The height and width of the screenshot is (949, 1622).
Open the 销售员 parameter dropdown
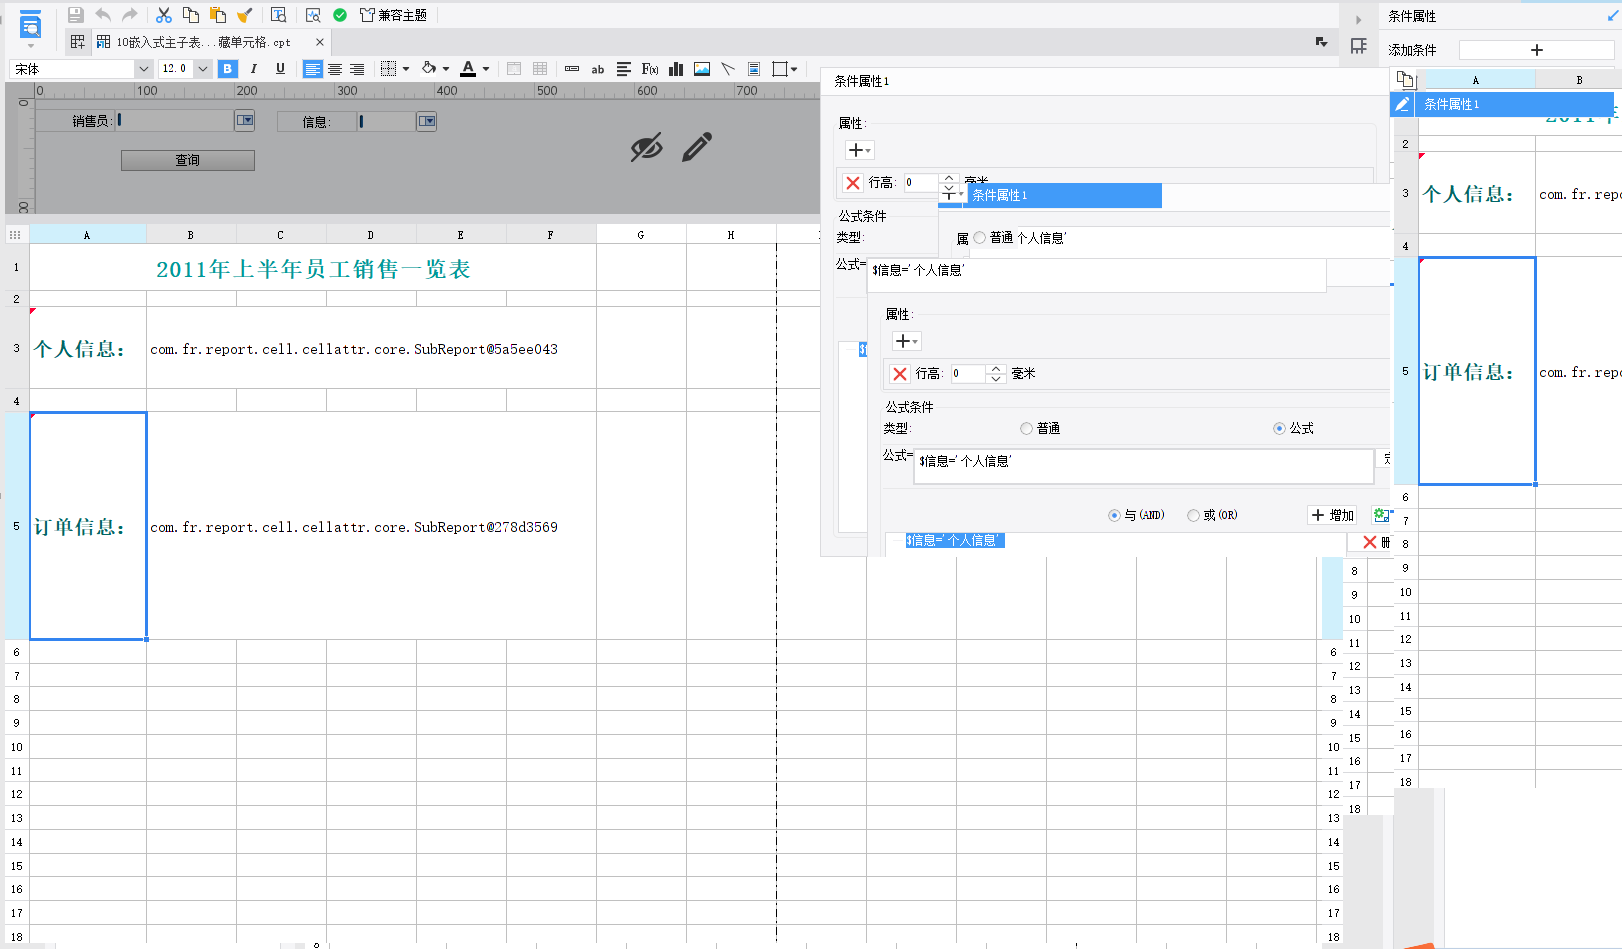[x=245, y=121]
